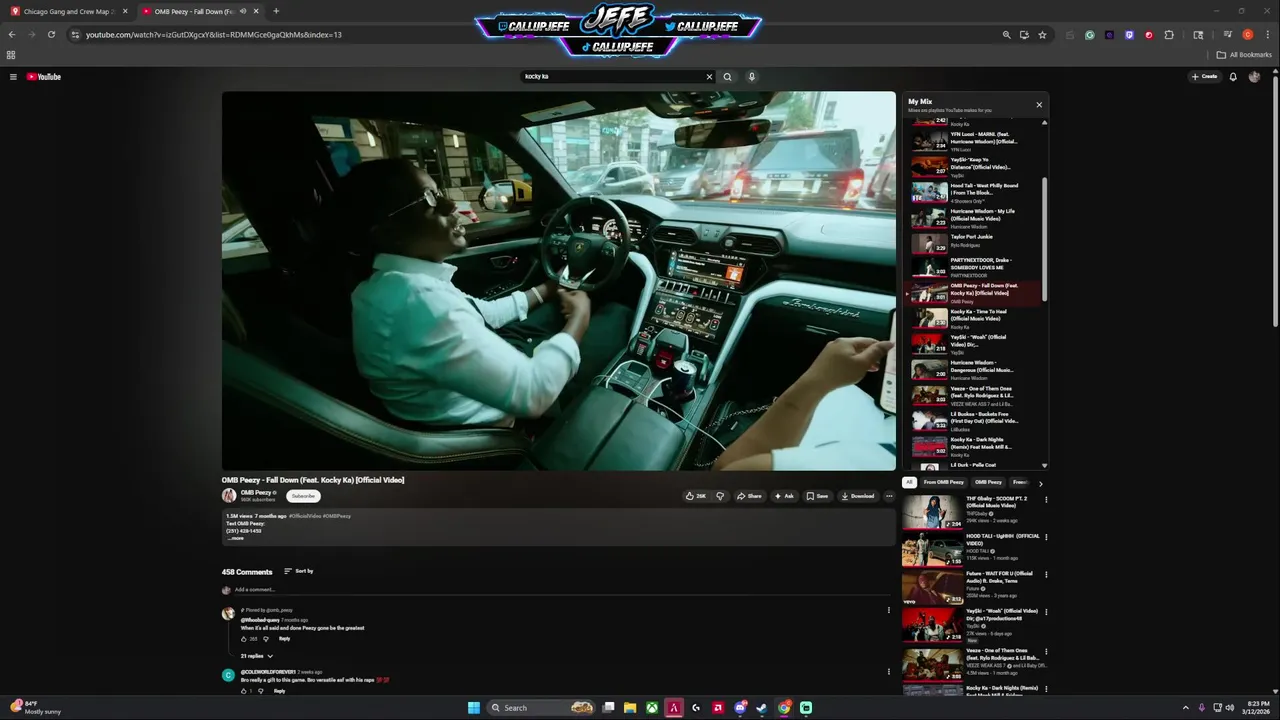
Task: Click the Ask button under the video
Action: tap(784, 496)
